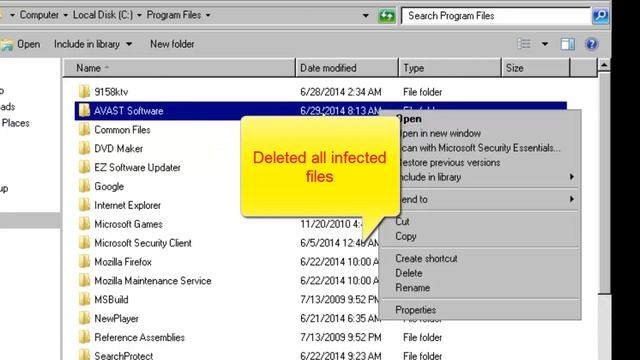The image size is (640, 360).
Task: Sort by the Date modified column header
Action: (x=347, y=68)
